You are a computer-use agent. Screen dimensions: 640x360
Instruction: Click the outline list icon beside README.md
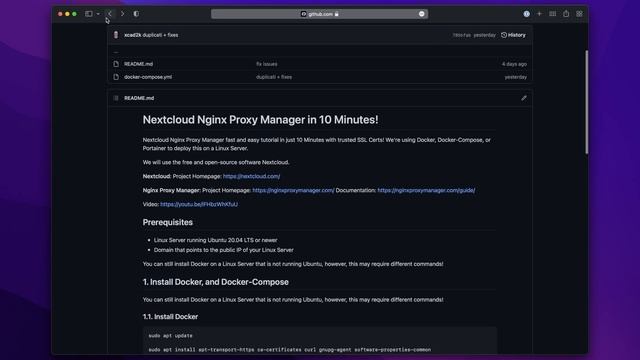(x=116, y=98)
